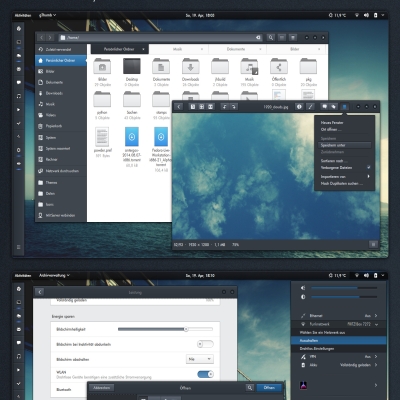
Task: Toggle Verborgene Dateien checkbox in menu
Action: pos(369,167)
